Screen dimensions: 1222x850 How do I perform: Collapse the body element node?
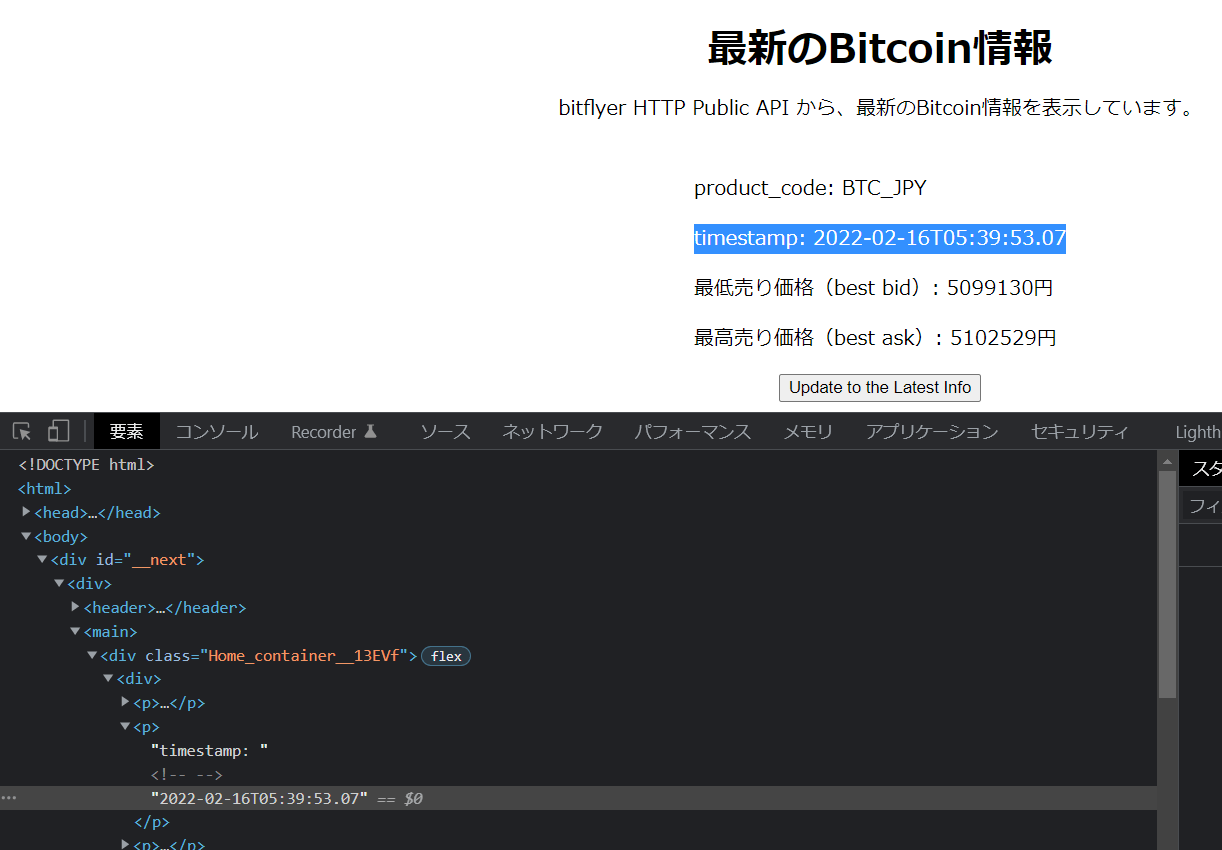[26, 536]
